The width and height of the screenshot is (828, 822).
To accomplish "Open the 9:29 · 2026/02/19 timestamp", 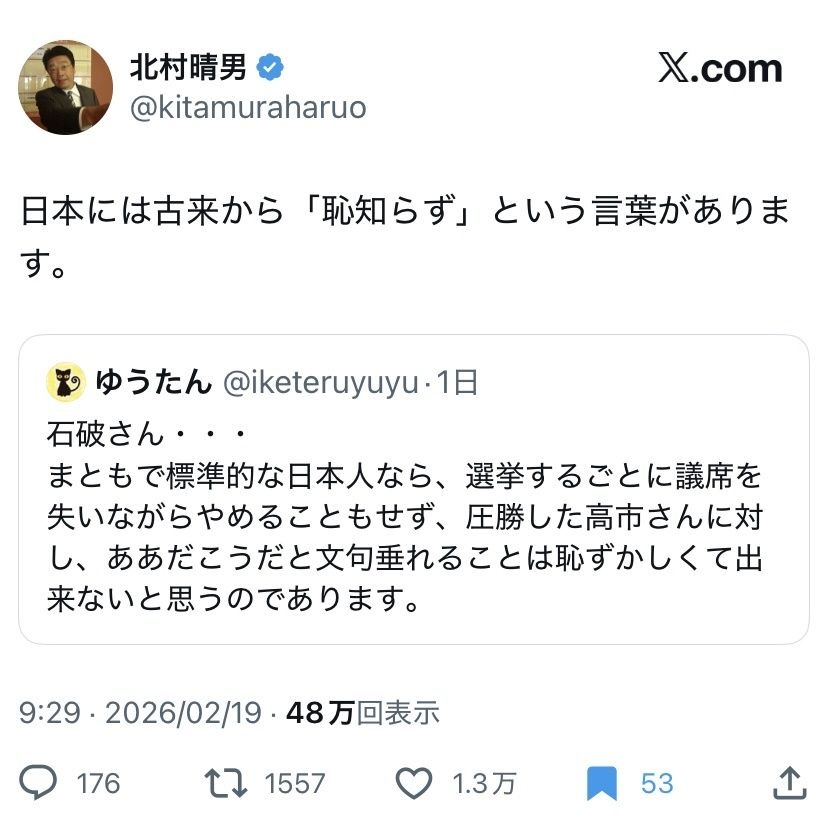I will 140,712.
